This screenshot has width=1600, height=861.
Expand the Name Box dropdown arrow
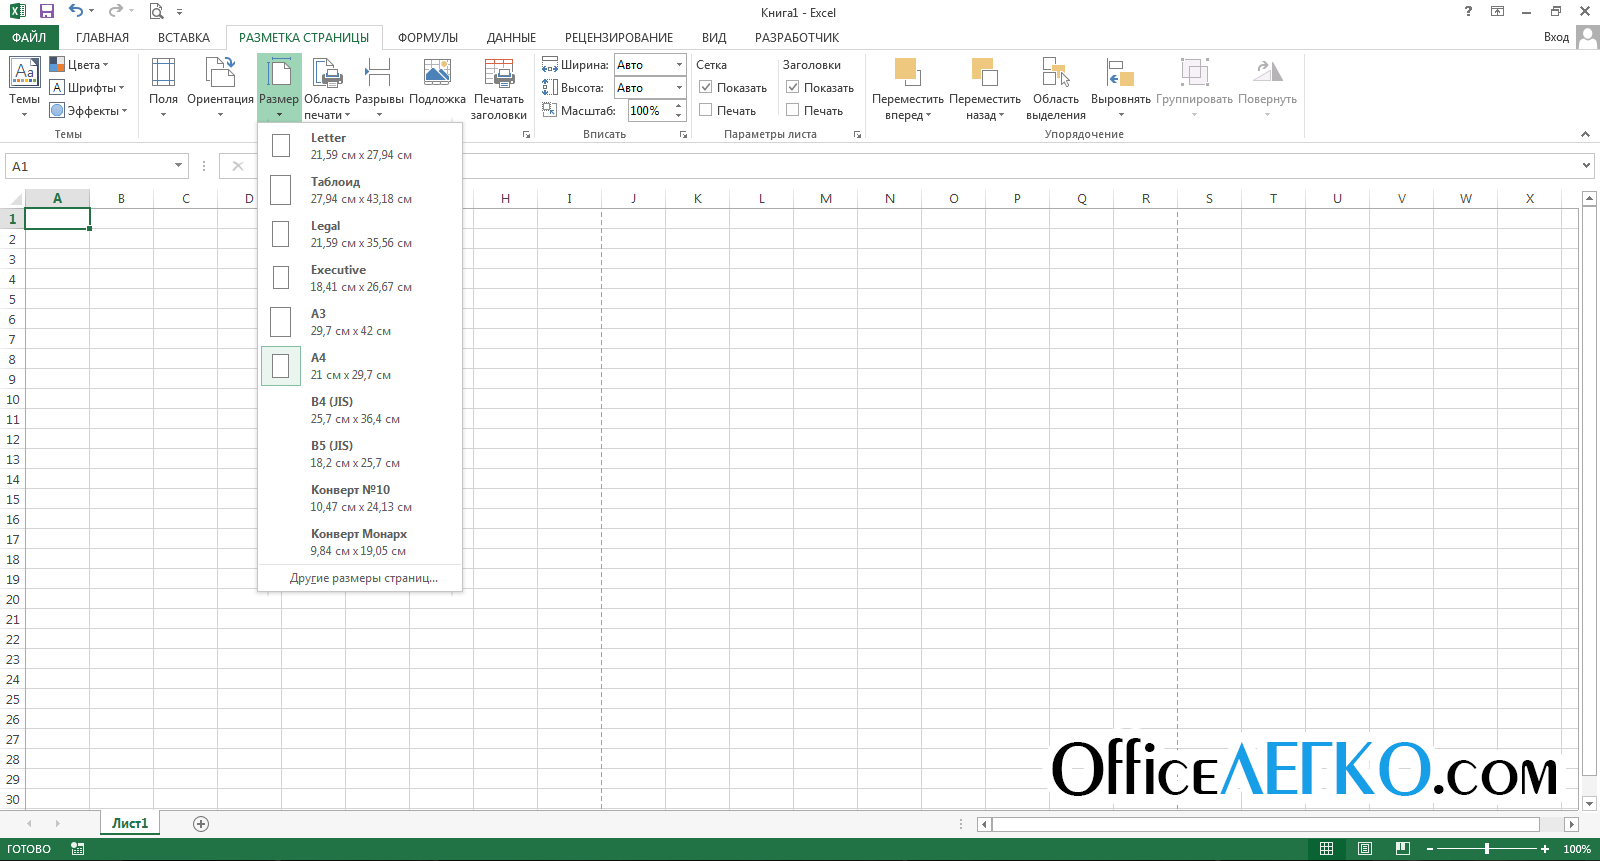point(179,166)
